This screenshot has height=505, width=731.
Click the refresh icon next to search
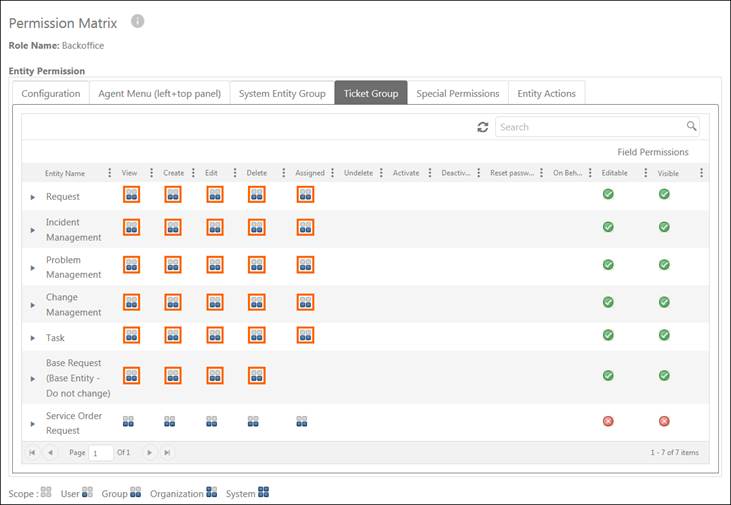click(x=483, y=127)
